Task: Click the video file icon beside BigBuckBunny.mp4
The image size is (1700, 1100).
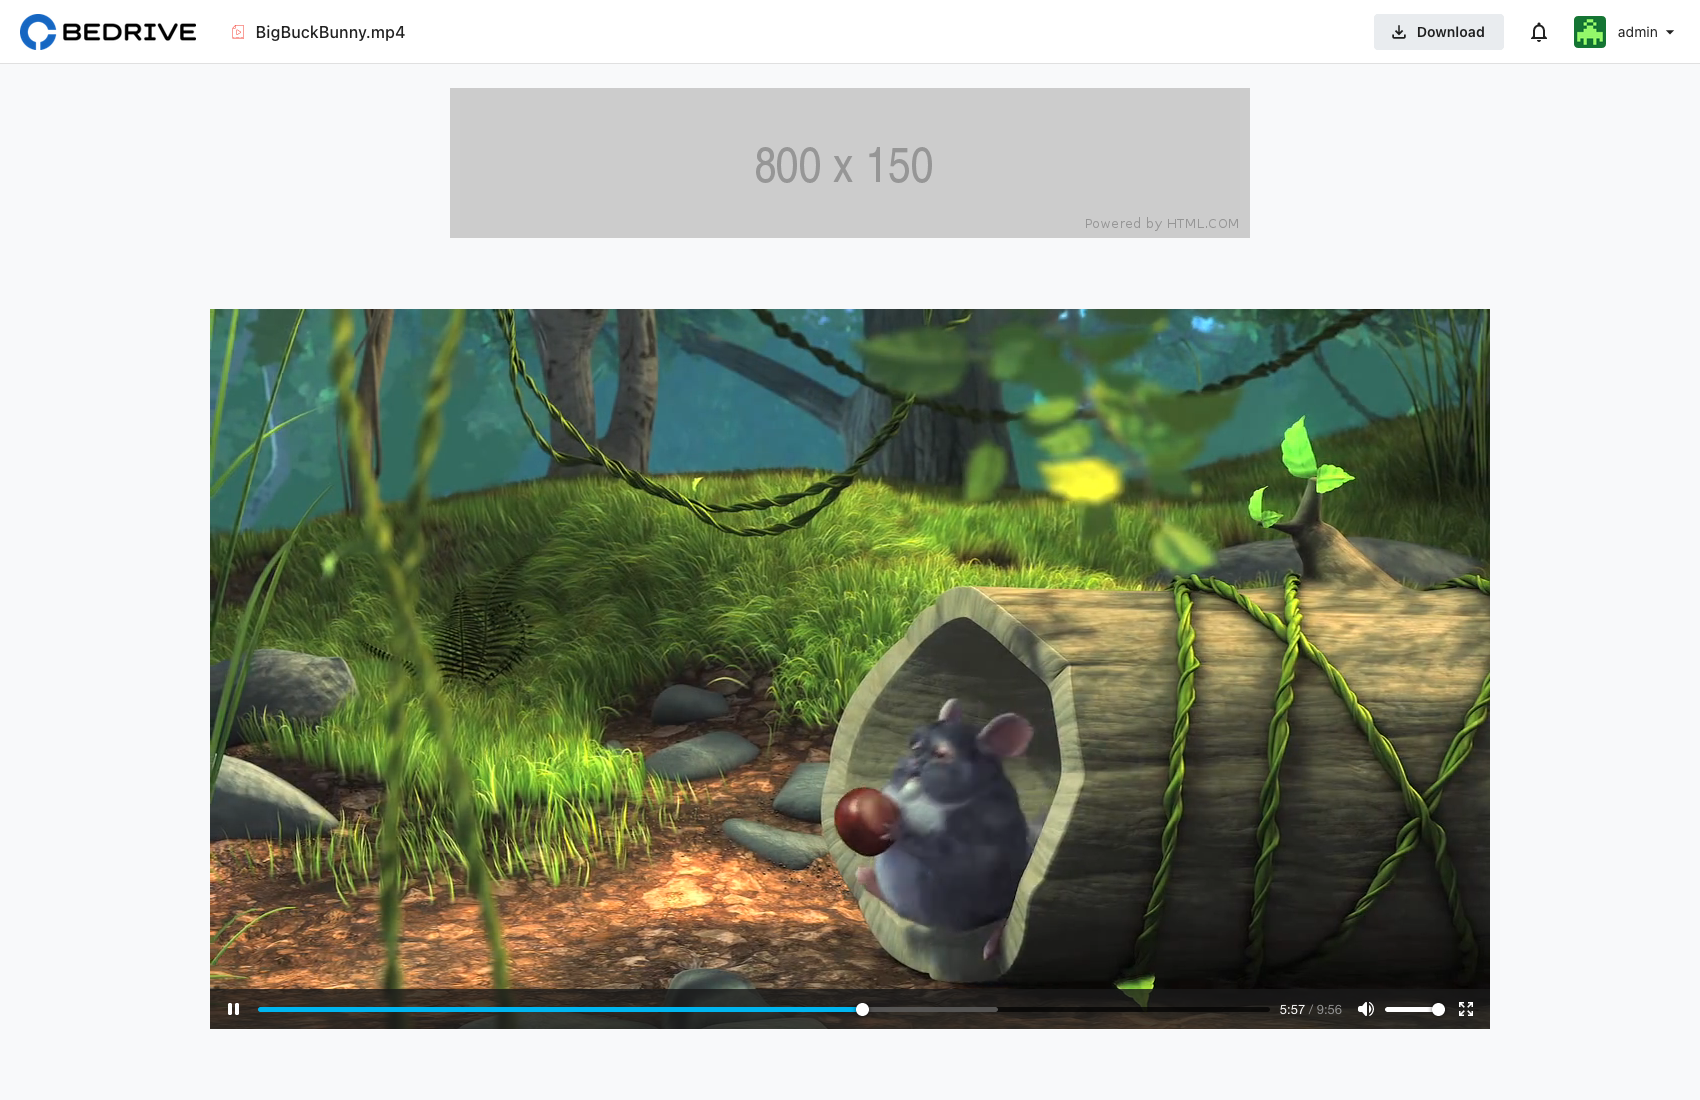Action: coord(238,32)
